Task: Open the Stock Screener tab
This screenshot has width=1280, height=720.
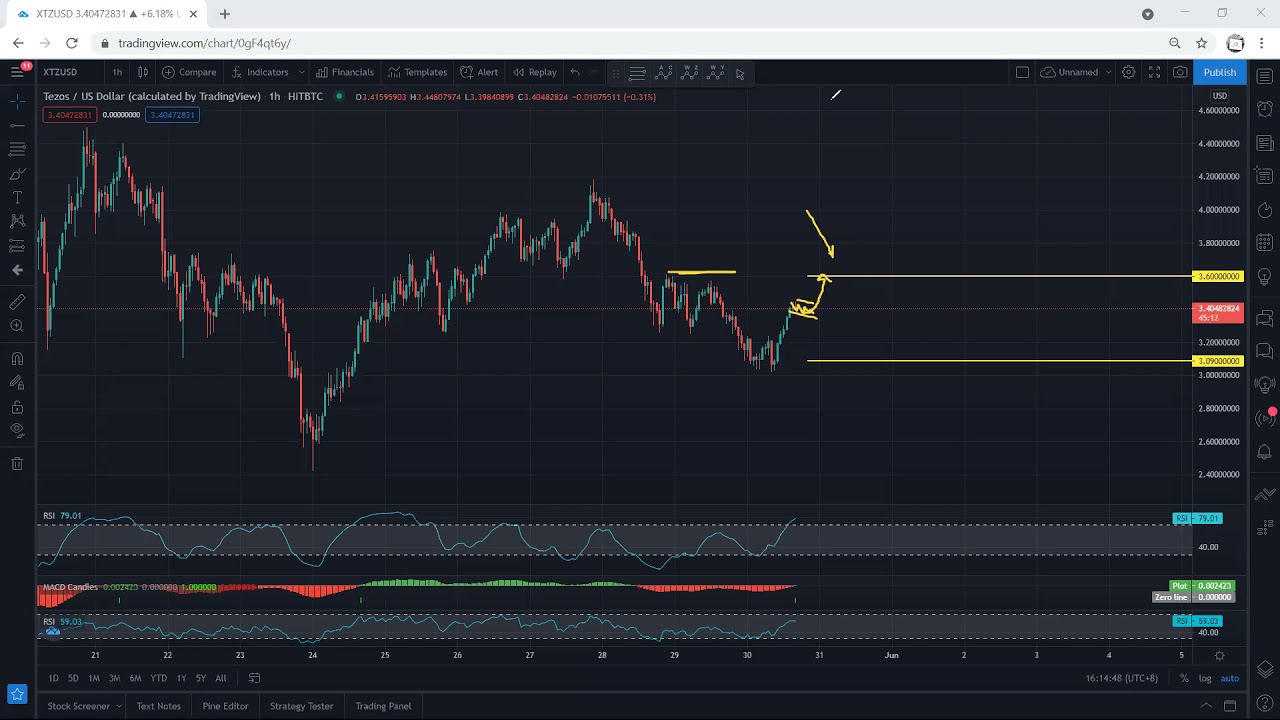Action: tap(78, 706)
